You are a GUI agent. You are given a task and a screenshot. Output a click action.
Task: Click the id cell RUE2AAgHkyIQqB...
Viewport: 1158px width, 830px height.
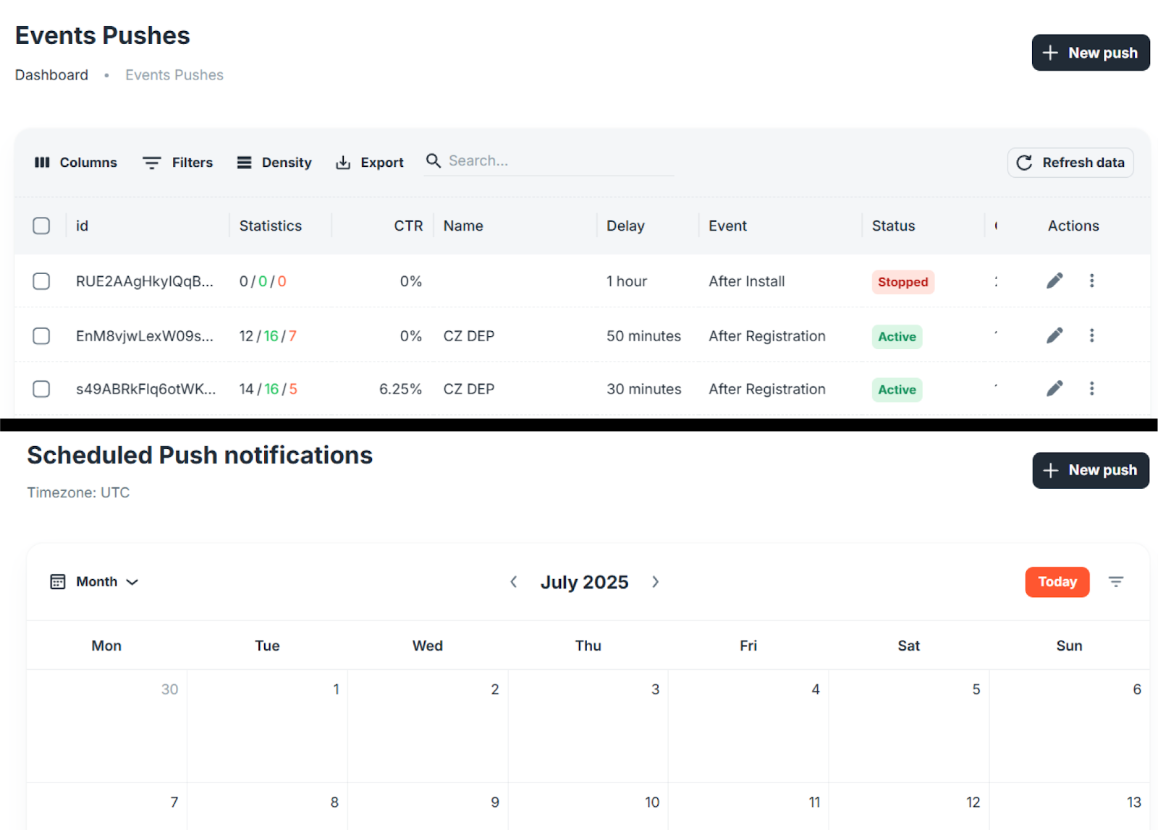pyautogui.click(x=144, y=281)
